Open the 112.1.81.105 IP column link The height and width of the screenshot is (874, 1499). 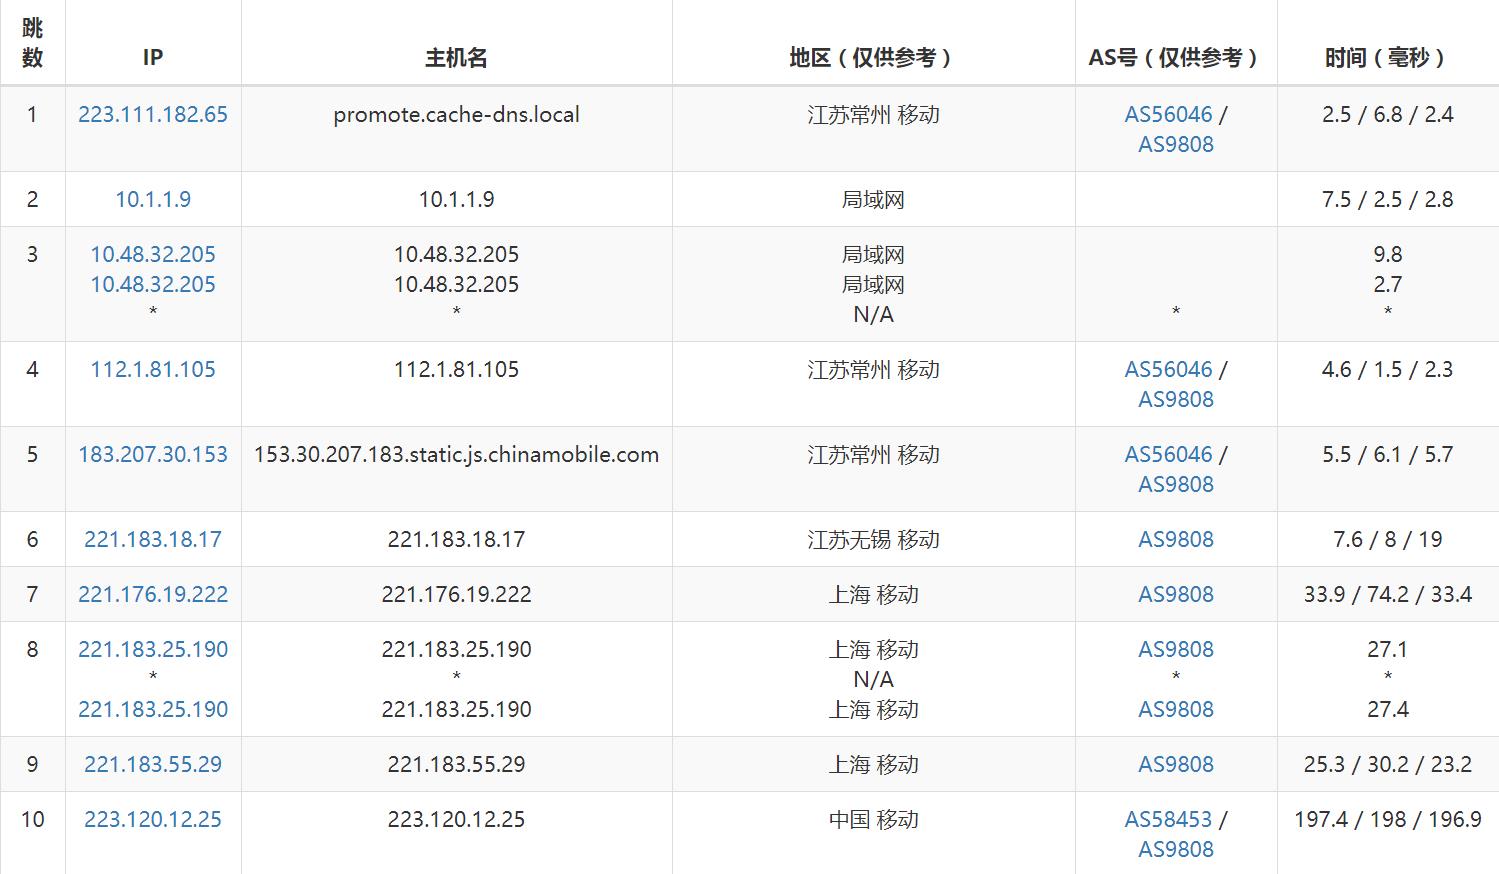[153, 369]
